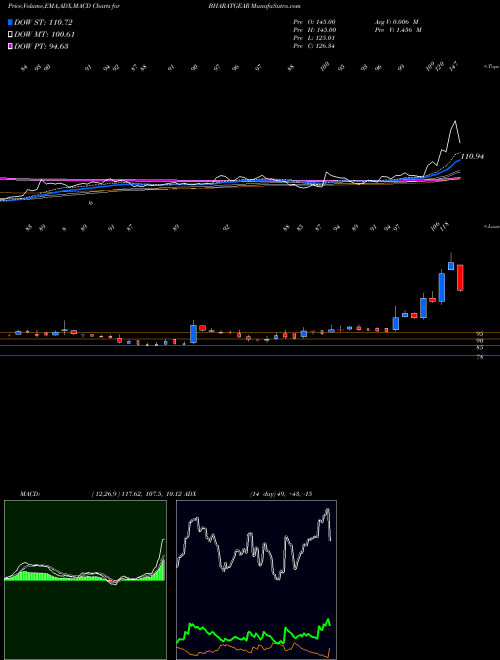This screenshot has height=660, width=500.
Task: Select the 'DOW PT: 94.63' label
Action: point(41,46)
